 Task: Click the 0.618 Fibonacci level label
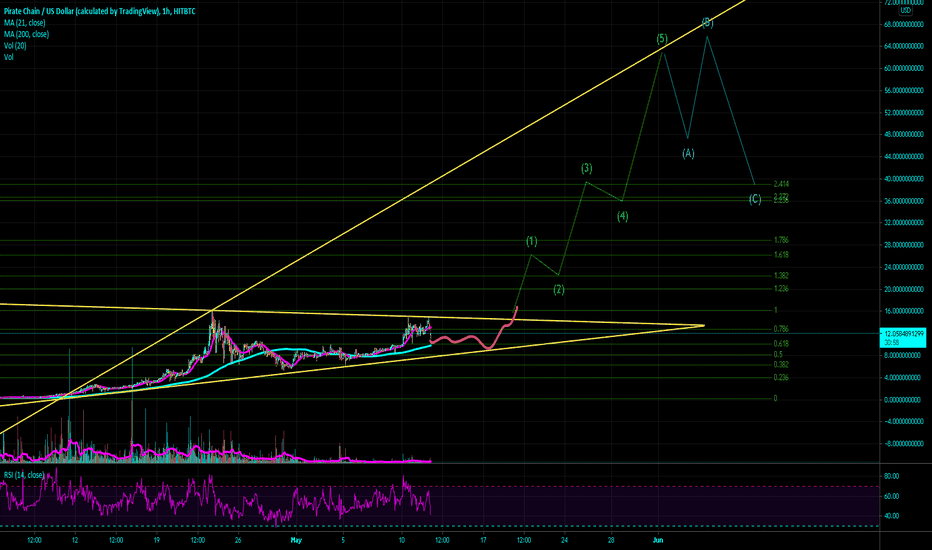click(x=781, y=344)
